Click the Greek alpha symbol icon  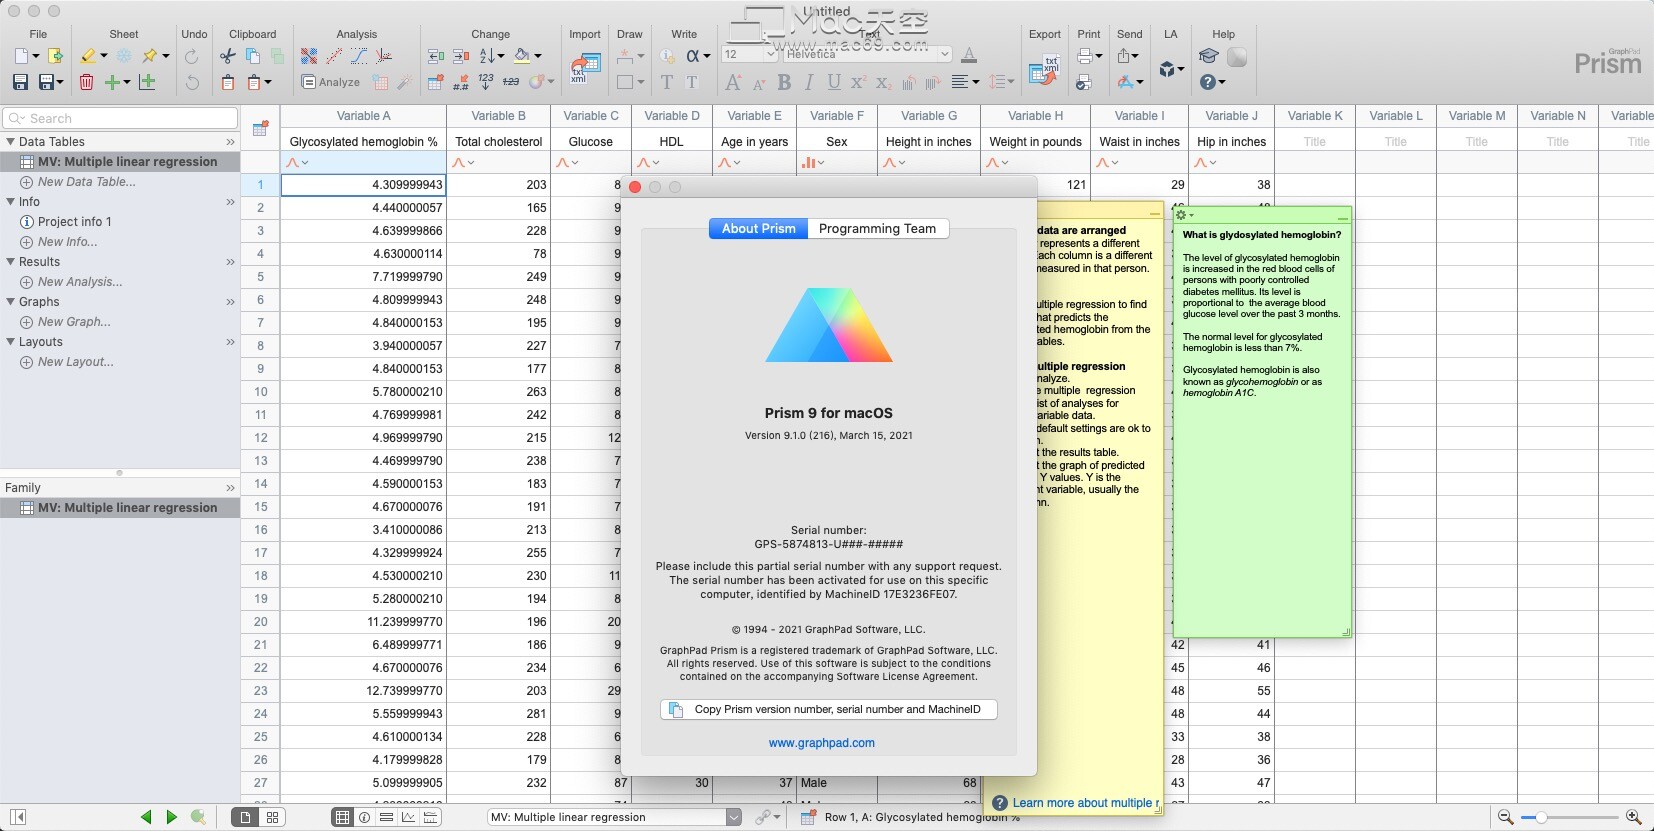tap(693, 56)
